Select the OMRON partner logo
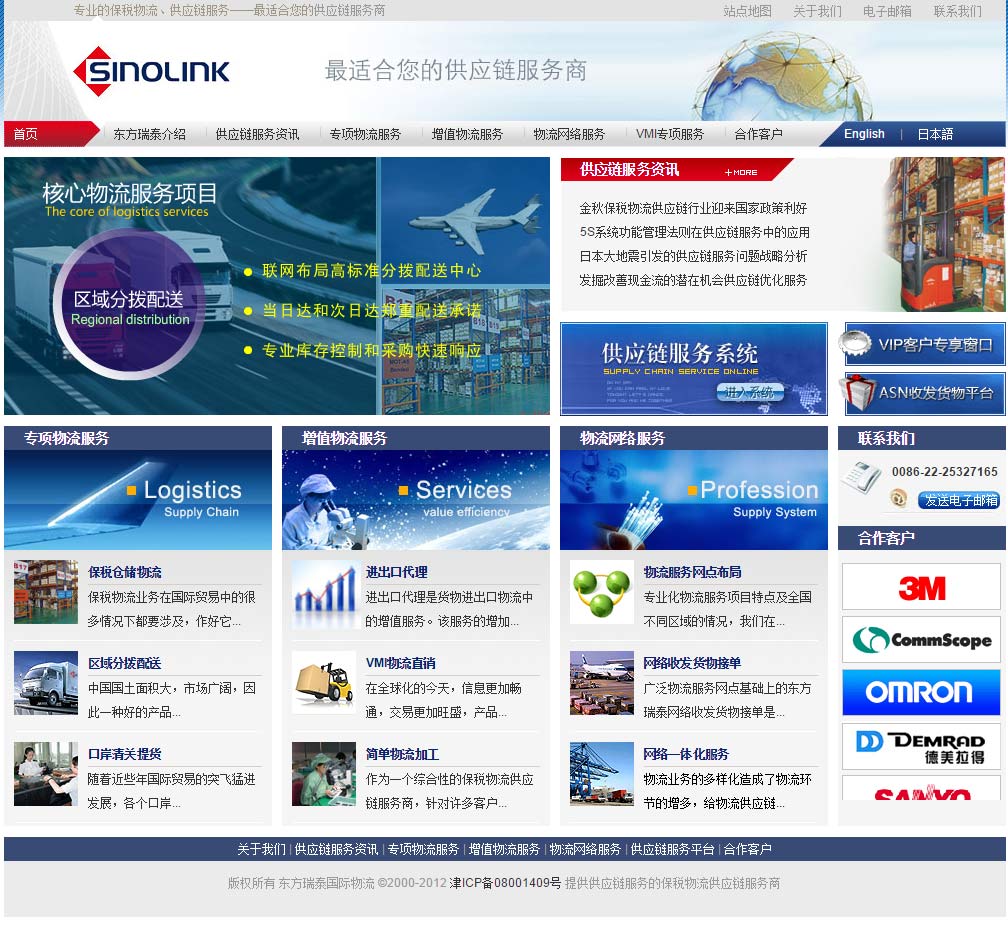 [920, 692]
